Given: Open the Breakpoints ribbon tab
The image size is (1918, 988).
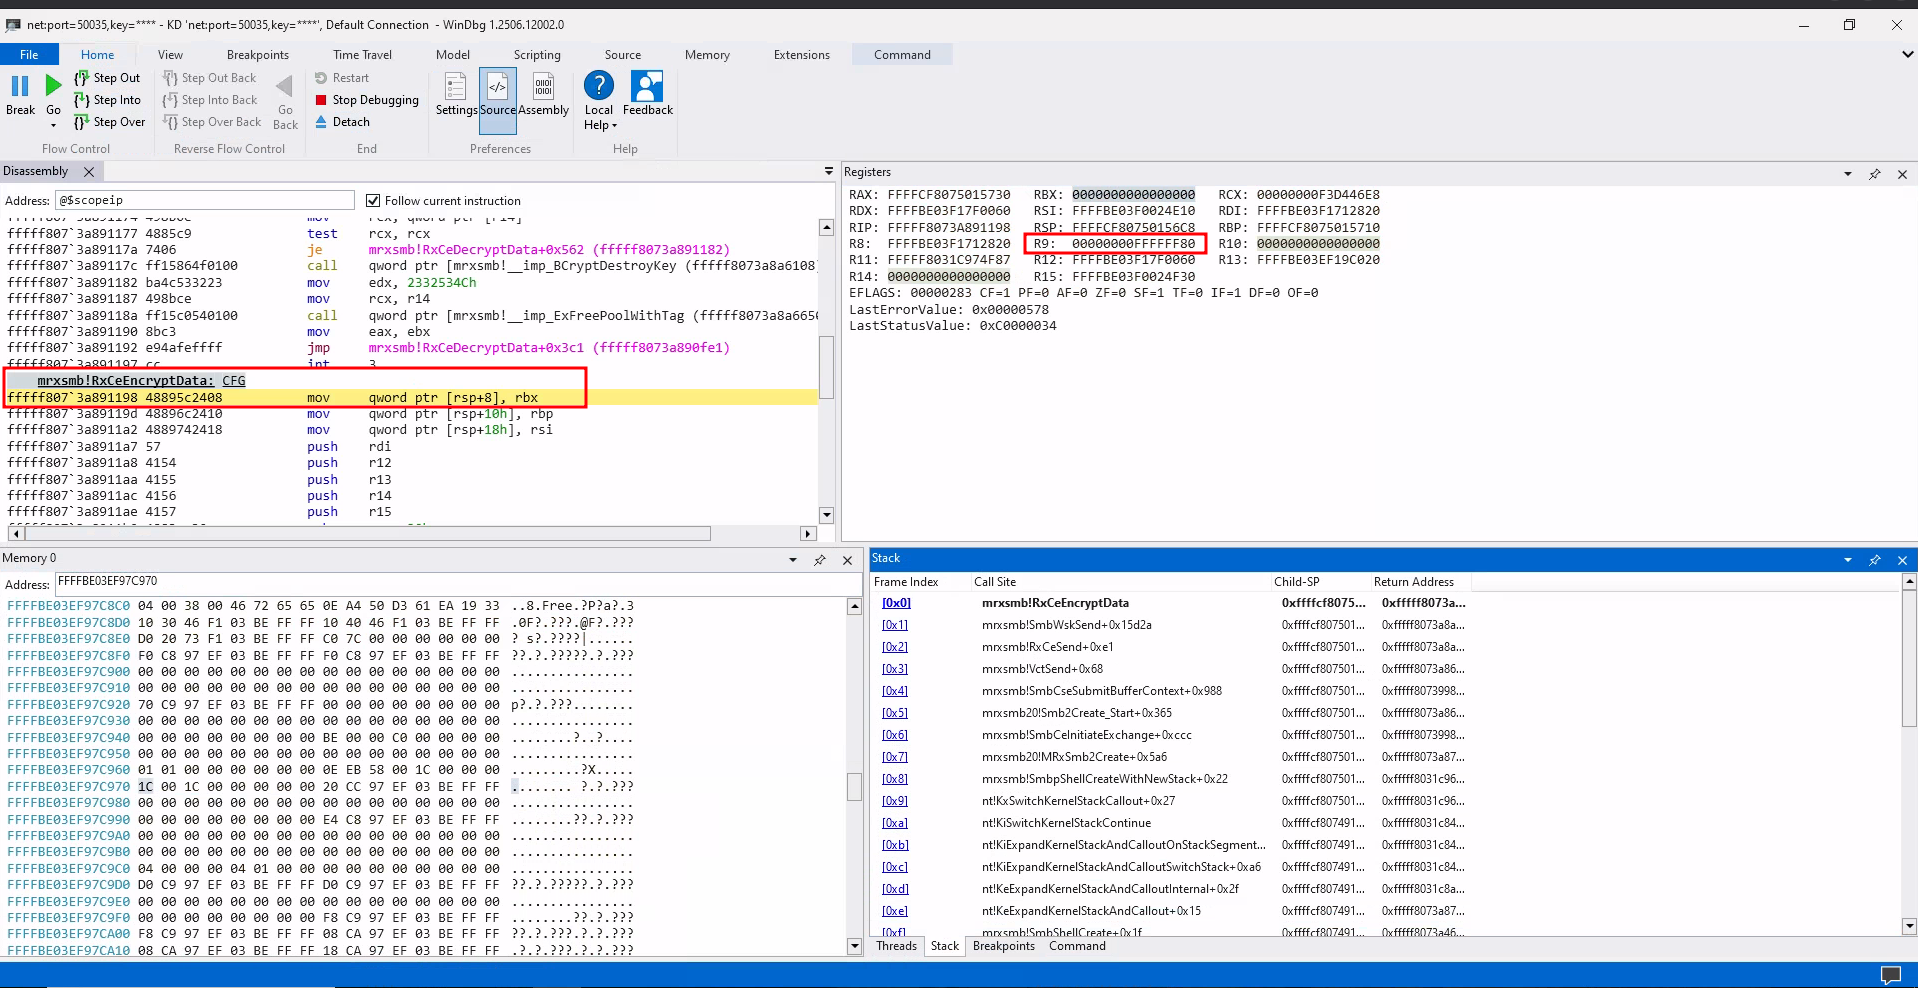Looking at the screenshot, I should pos(257,55).
